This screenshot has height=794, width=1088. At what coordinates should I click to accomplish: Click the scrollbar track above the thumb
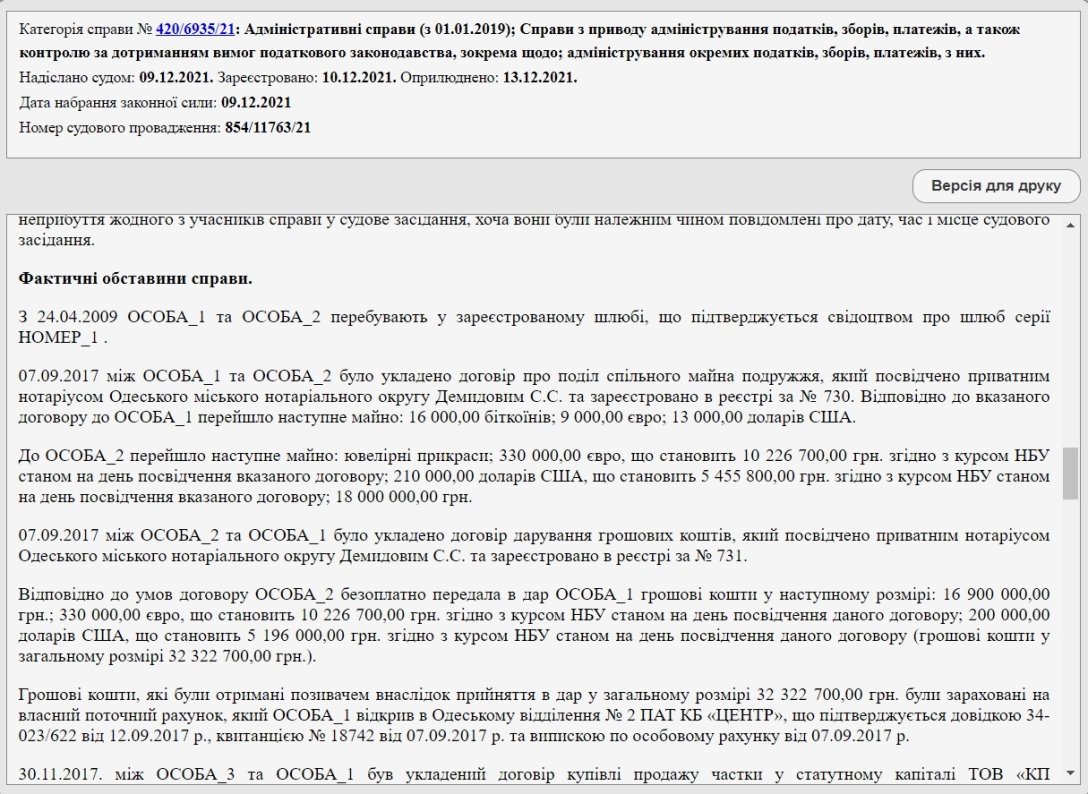[1070, 340]
